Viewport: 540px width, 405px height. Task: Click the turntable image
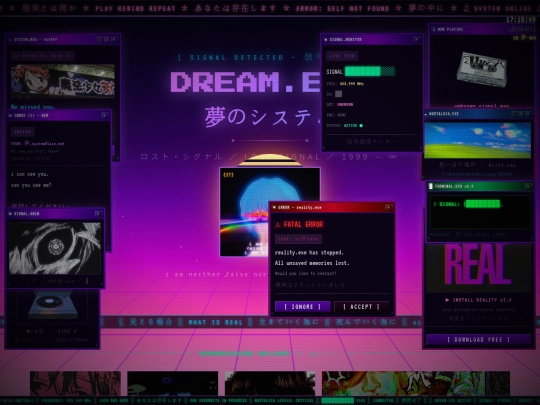(x=52, y=305)
